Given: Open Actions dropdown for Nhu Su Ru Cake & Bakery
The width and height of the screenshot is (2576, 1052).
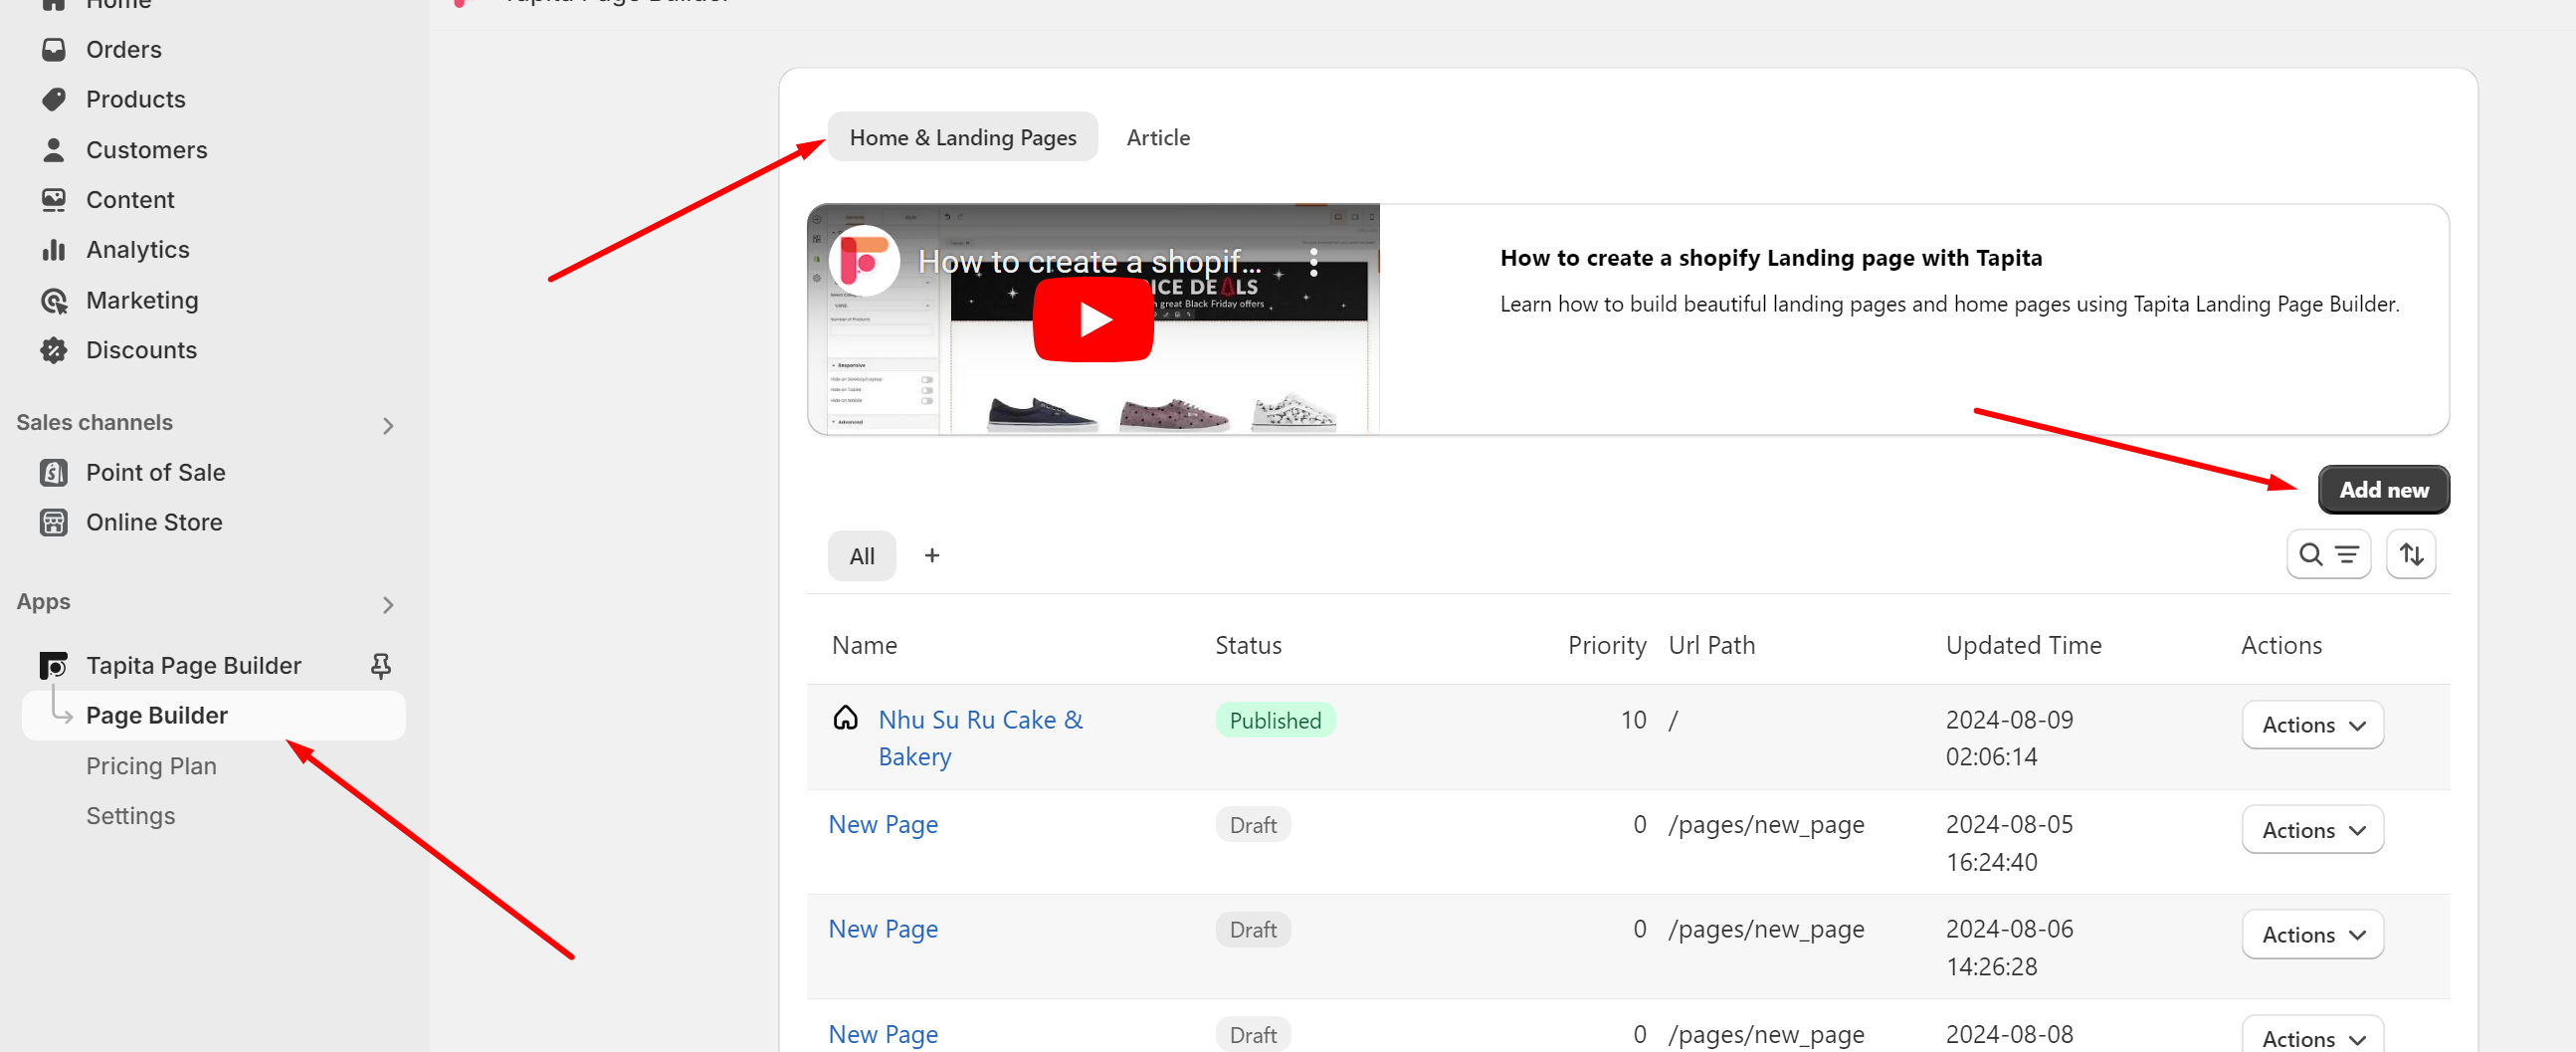Looking at the screenshot, I should [2312, 724].
